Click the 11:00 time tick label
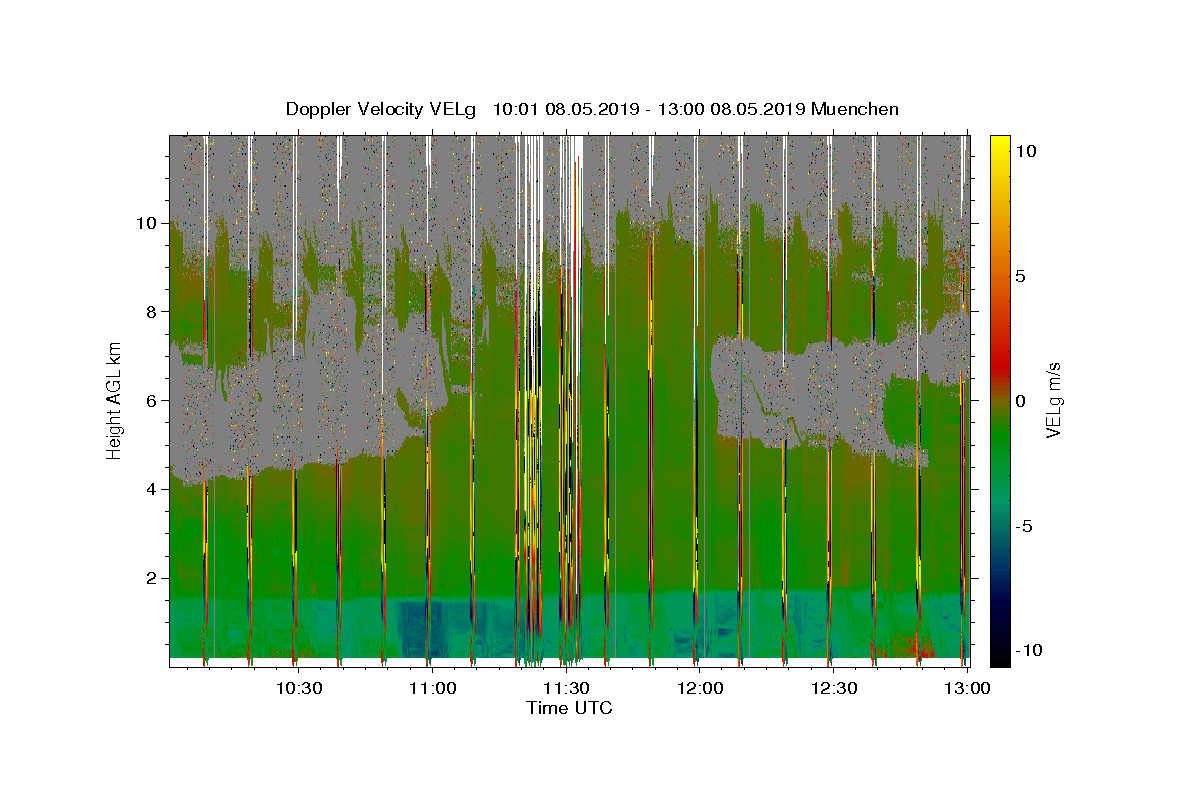 tap(432, 688)
